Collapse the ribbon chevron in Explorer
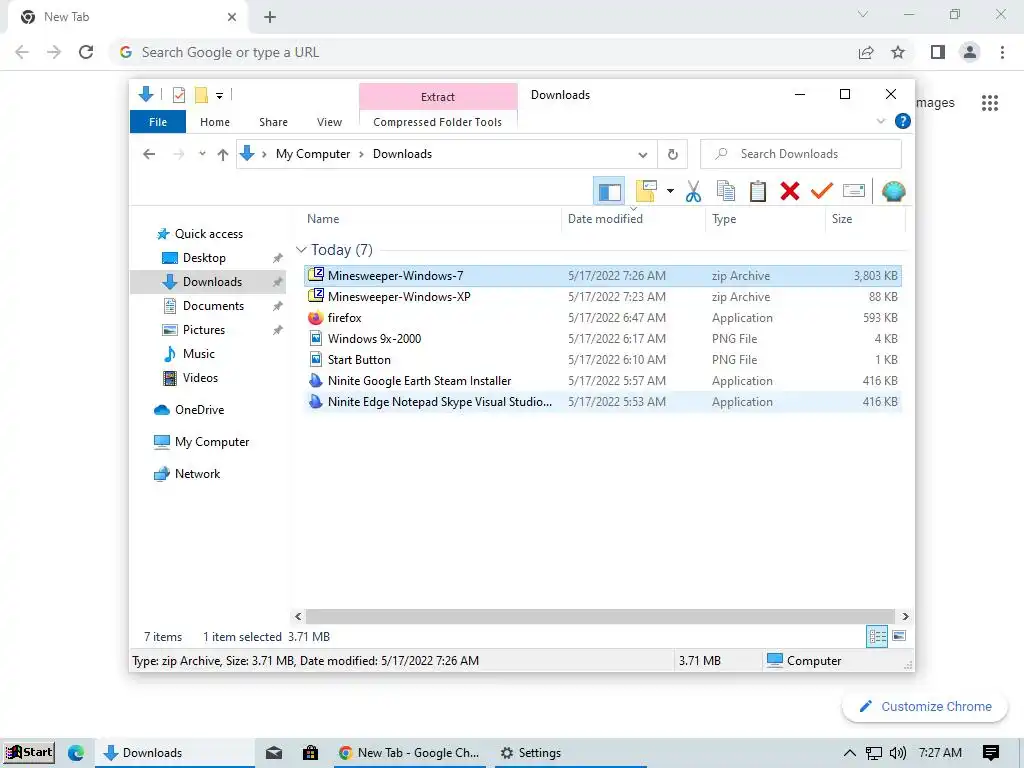This screenshot has width=1024, height=768. (880, 121)
